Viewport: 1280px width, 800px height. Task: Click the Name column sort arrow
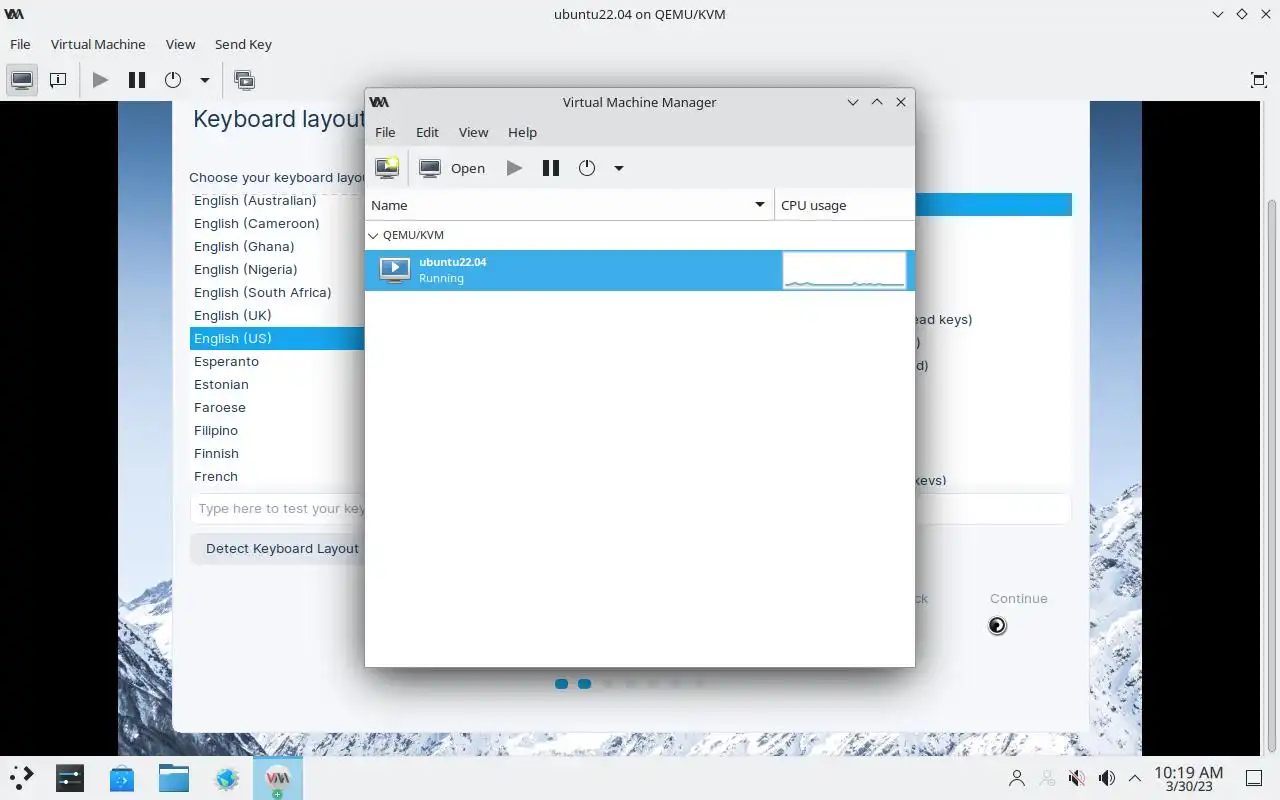point(760,205)
